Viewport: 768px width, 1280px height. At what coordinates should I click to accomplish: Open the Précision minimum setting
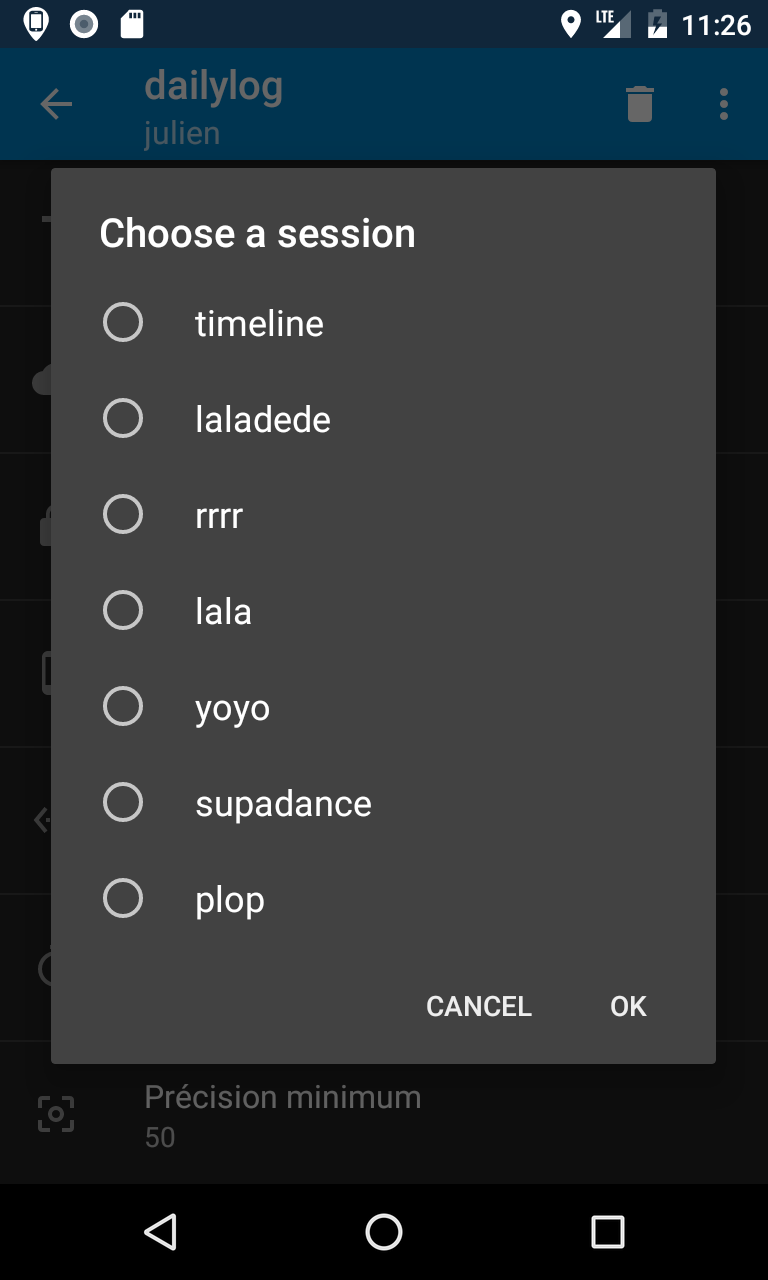(283, 1114)
